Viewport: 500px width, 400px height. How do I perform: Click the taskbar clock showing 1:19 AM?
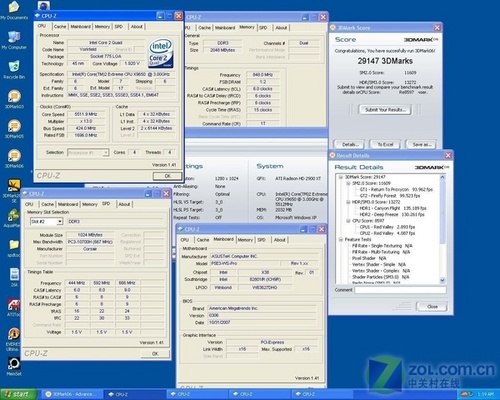pyautogui.click(x=485, y=394)
